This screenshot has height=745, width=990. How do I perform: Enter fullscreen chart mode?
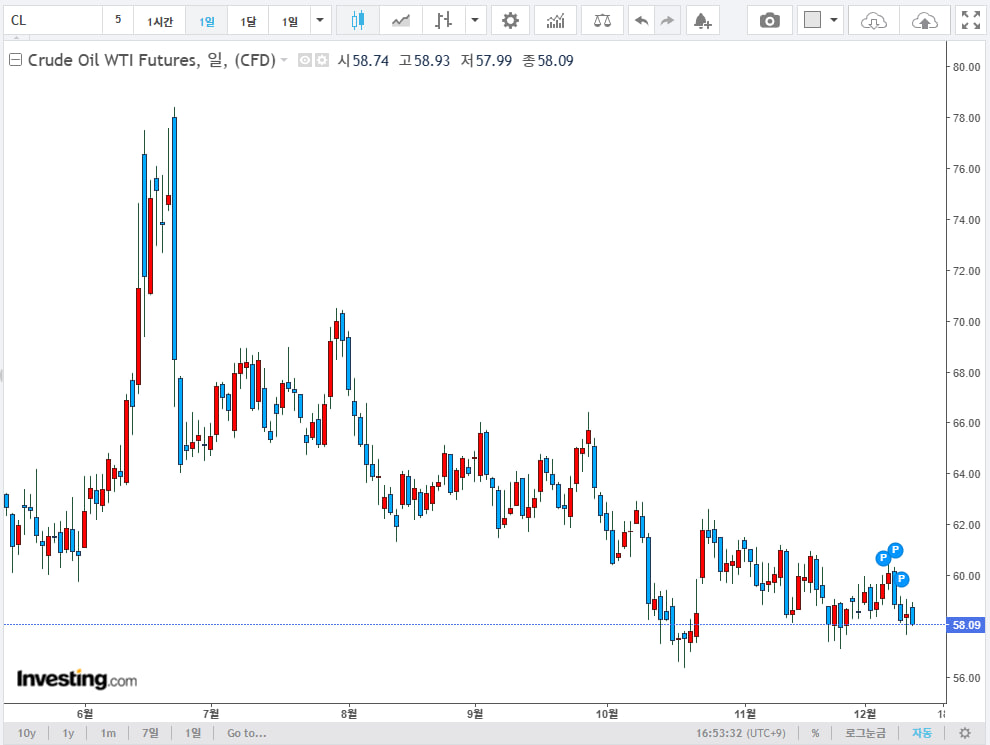969,20
